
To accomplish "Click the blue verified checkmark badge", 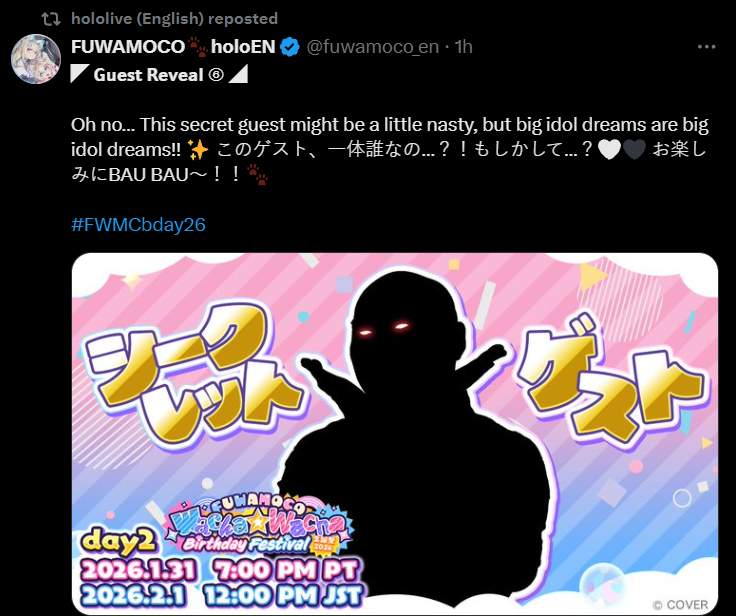I will pyautogui.click(x=290, y=47).
